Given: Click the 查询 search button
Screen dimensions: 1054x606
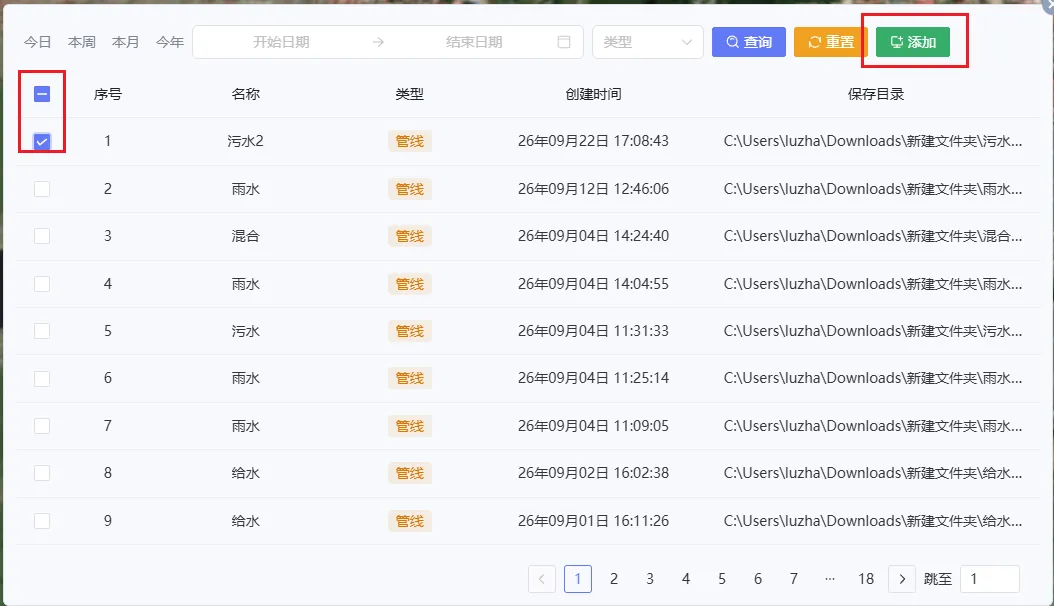Looking at the screenshot, I should click(x=749, y=42).
